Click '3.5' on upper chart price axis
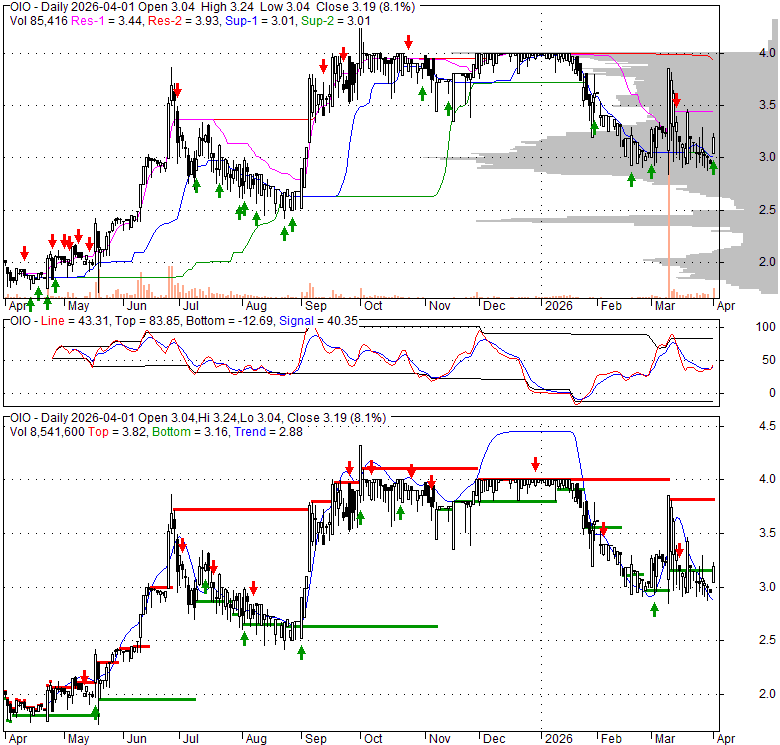Viewport: 780px width, 745px height. pyautogui.click(x=767, y=104)
